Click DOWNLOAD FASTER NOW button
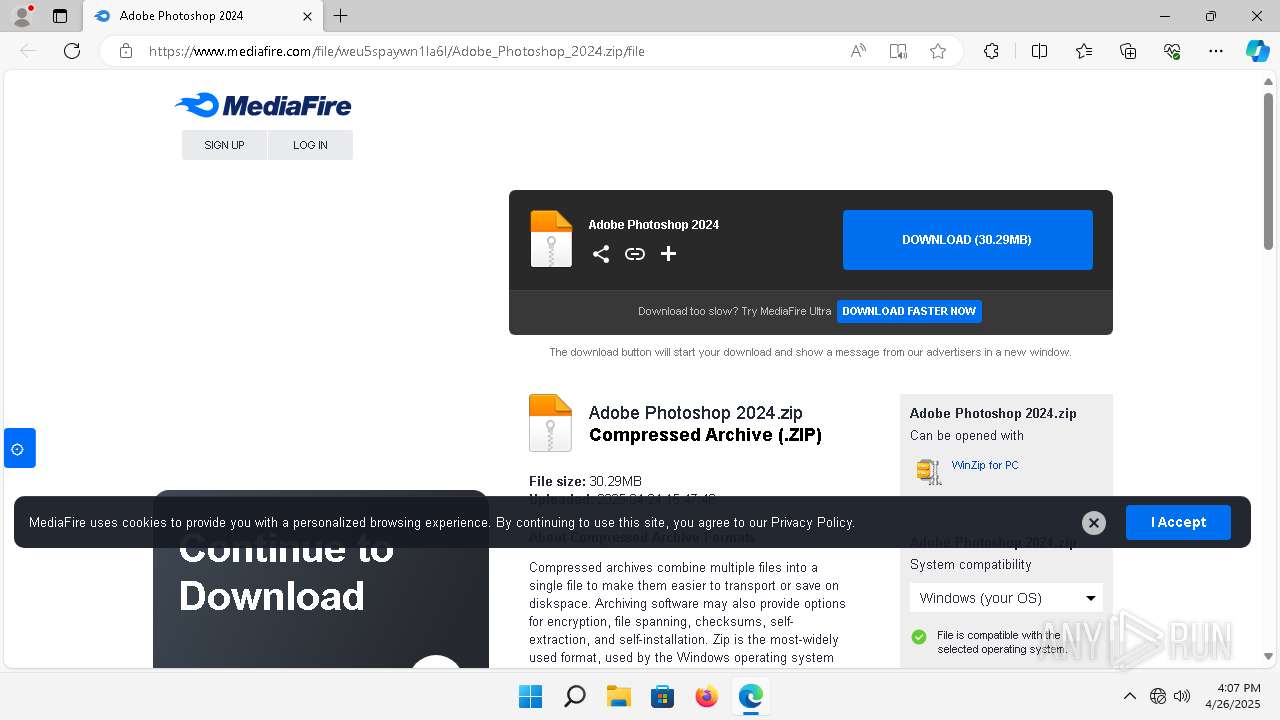 click(909, 311)
